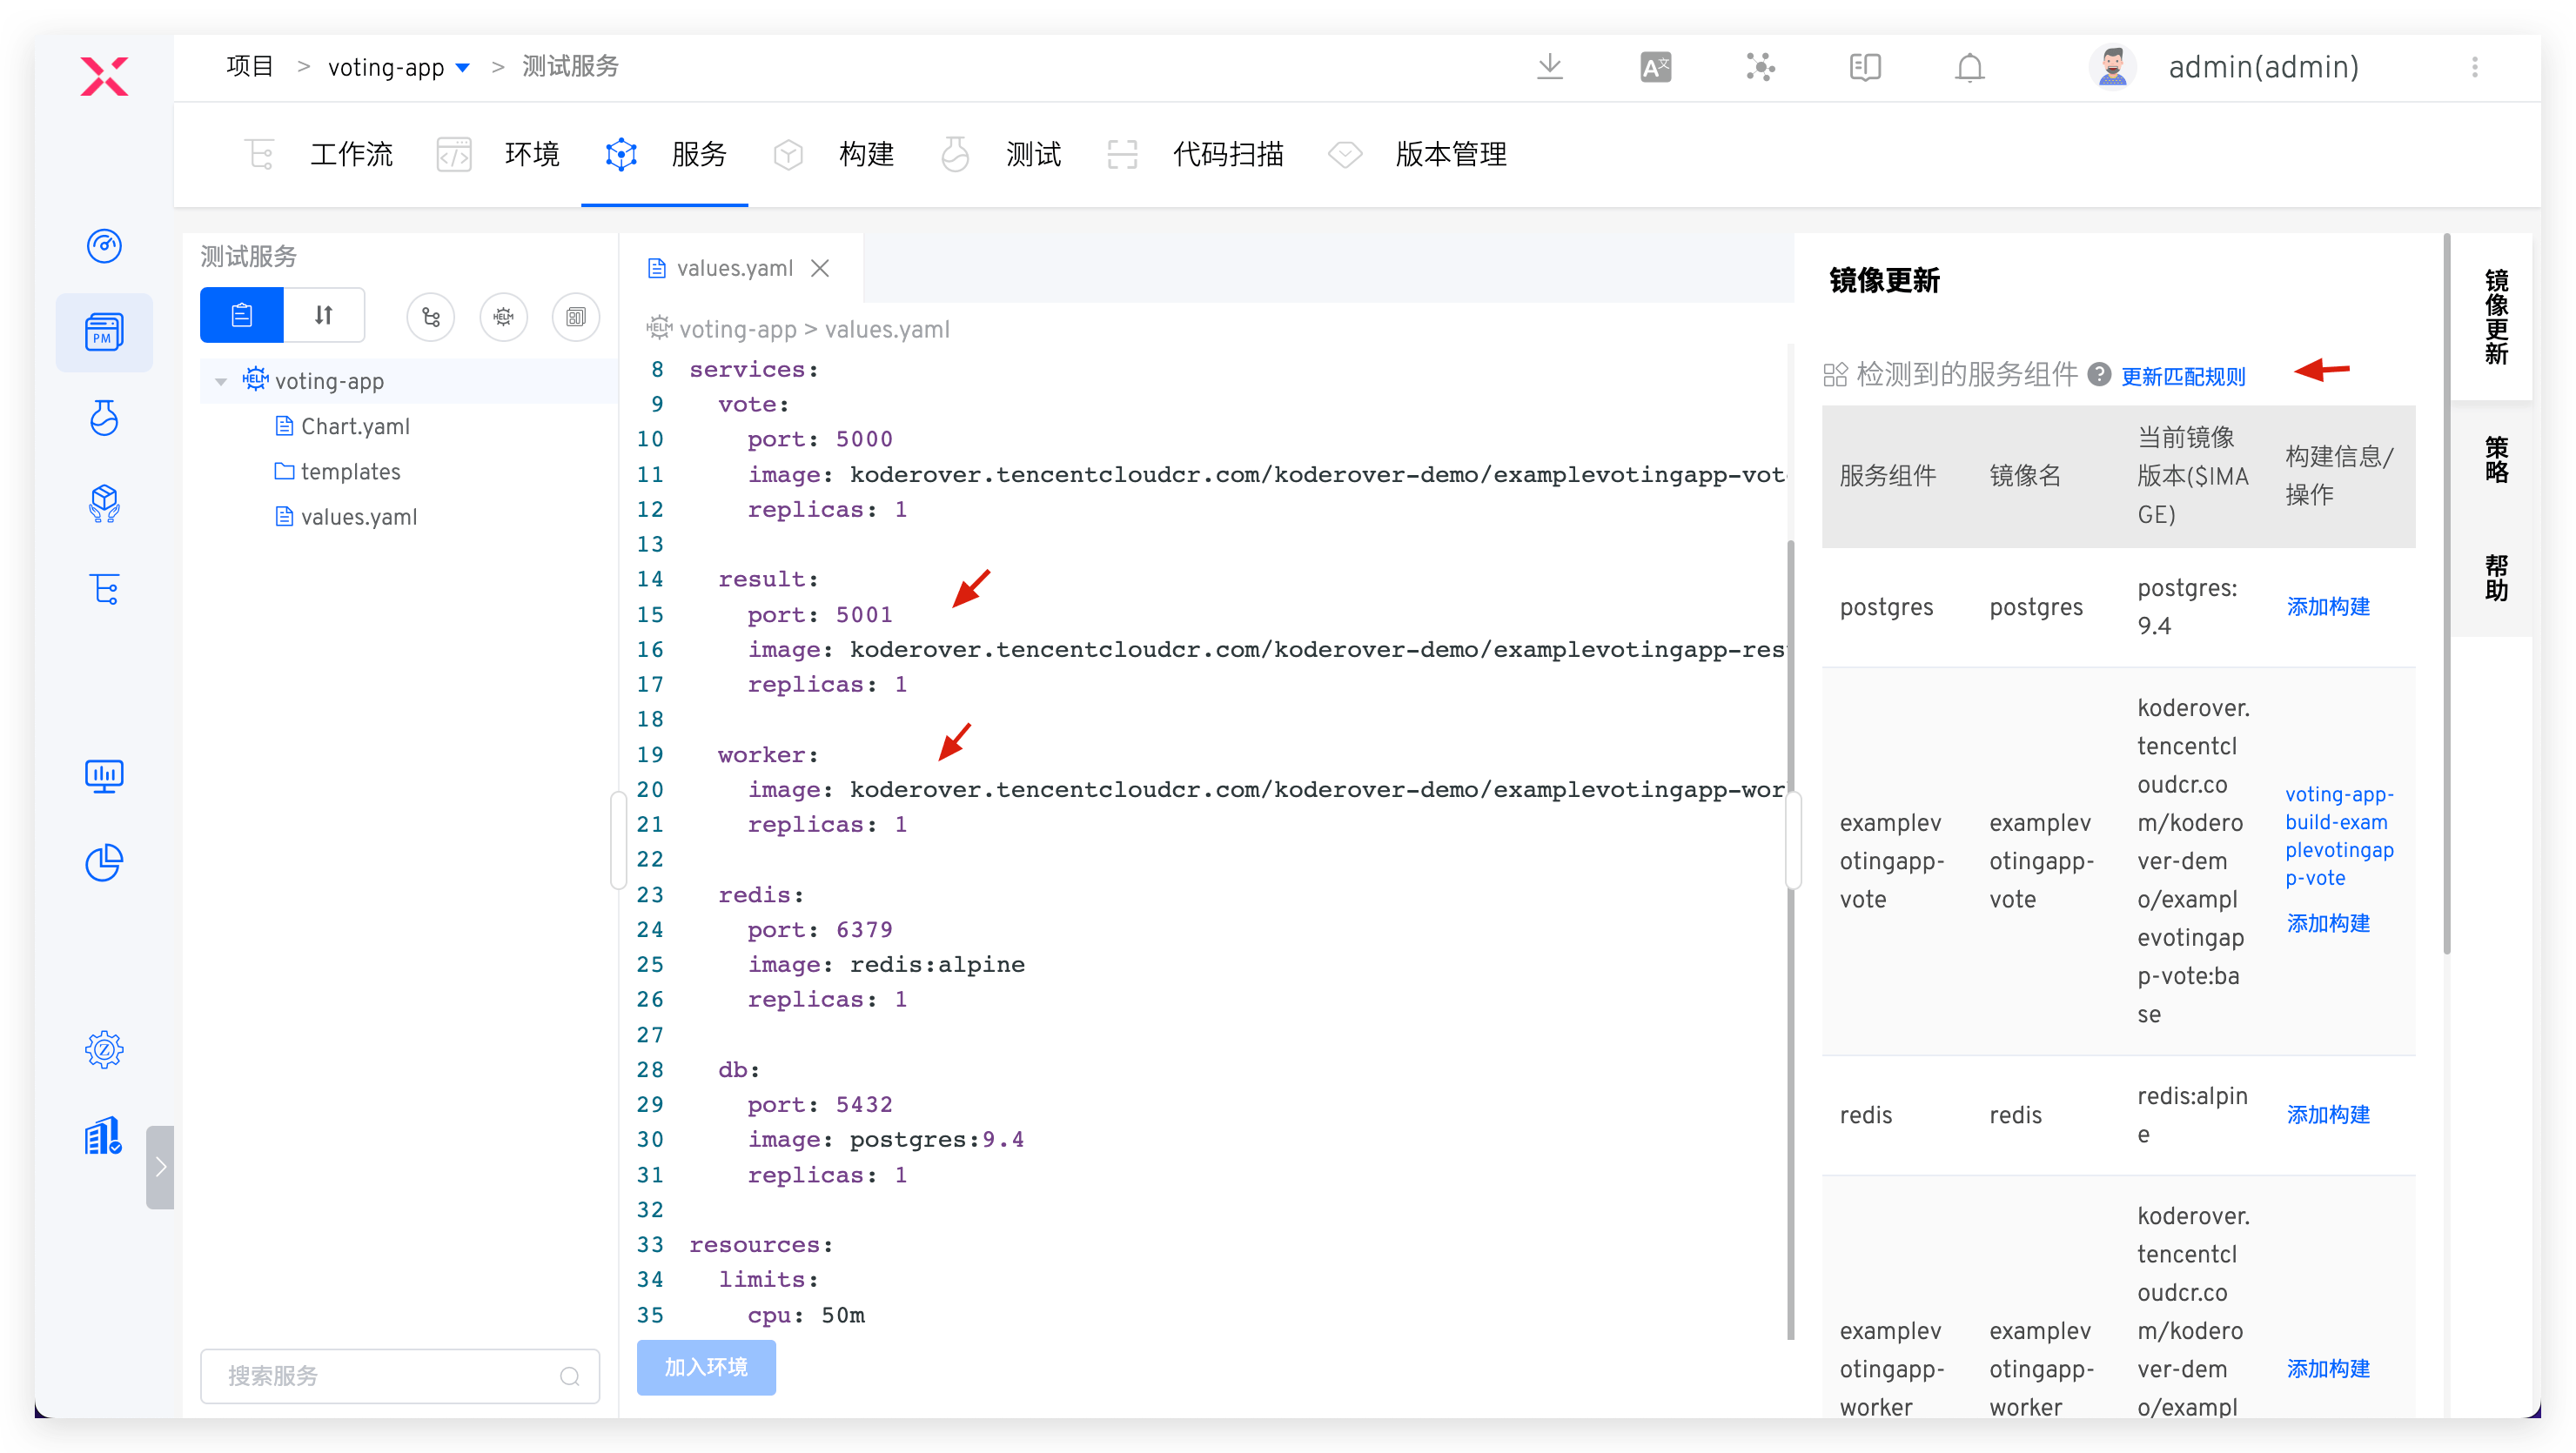Screen dimensions: 2576x1453
Task: Click 更新匹配规则 link
Action: point(2183,377)
